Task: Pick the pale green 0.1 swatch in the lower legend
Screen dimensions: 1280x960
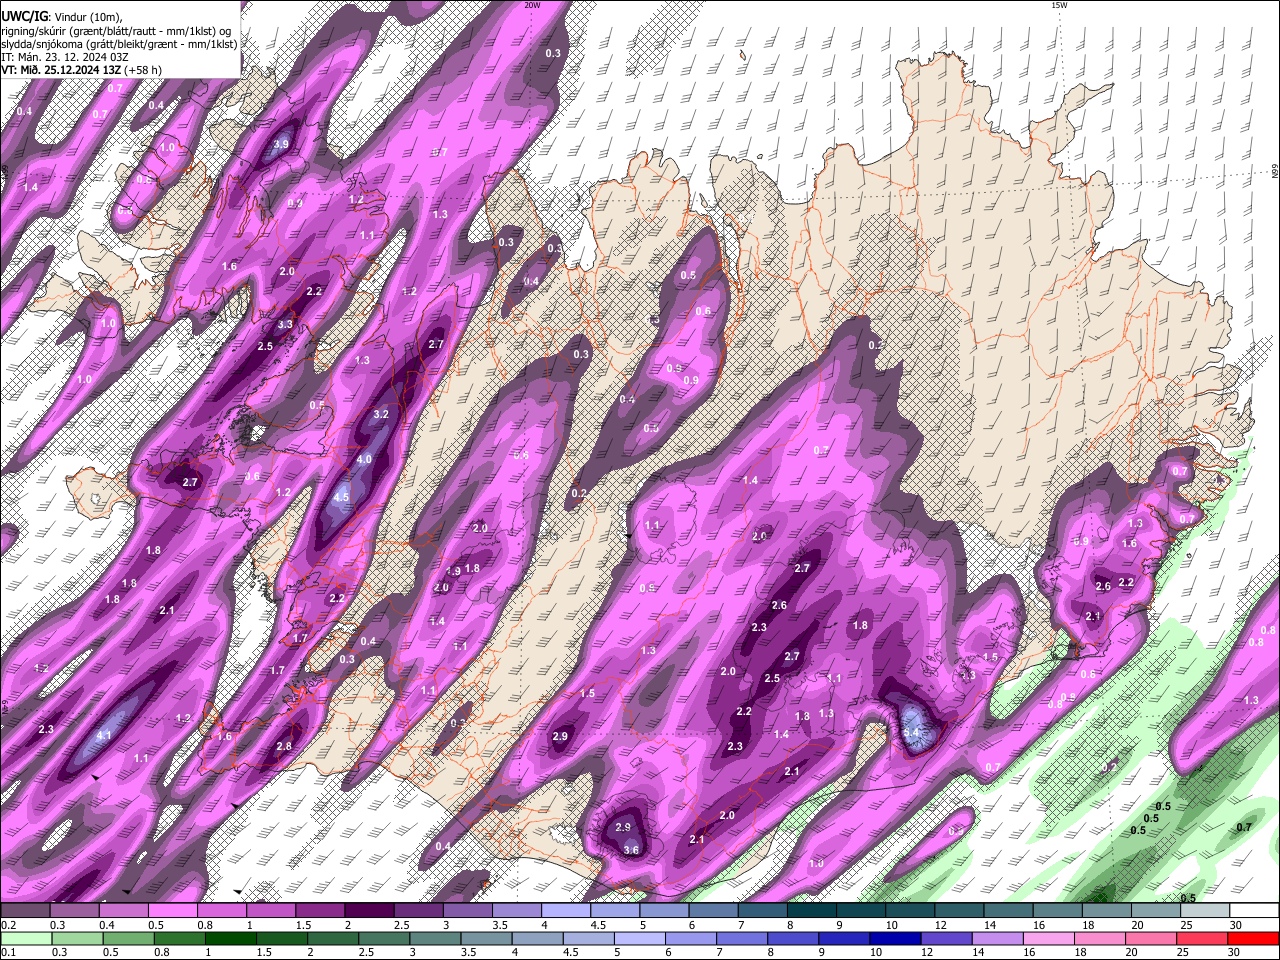Action: 25,938
